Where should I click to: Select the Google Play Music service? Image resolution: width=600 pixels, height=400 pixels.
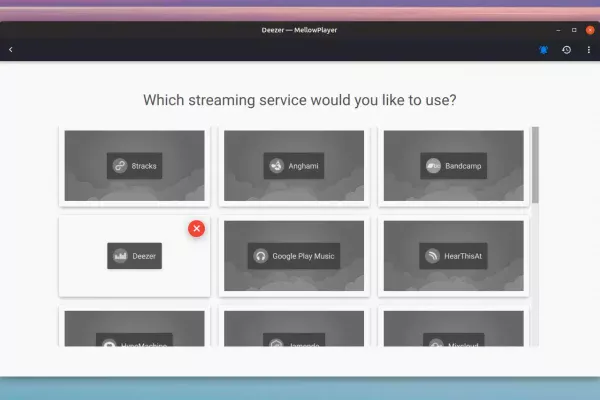point(294,256)
